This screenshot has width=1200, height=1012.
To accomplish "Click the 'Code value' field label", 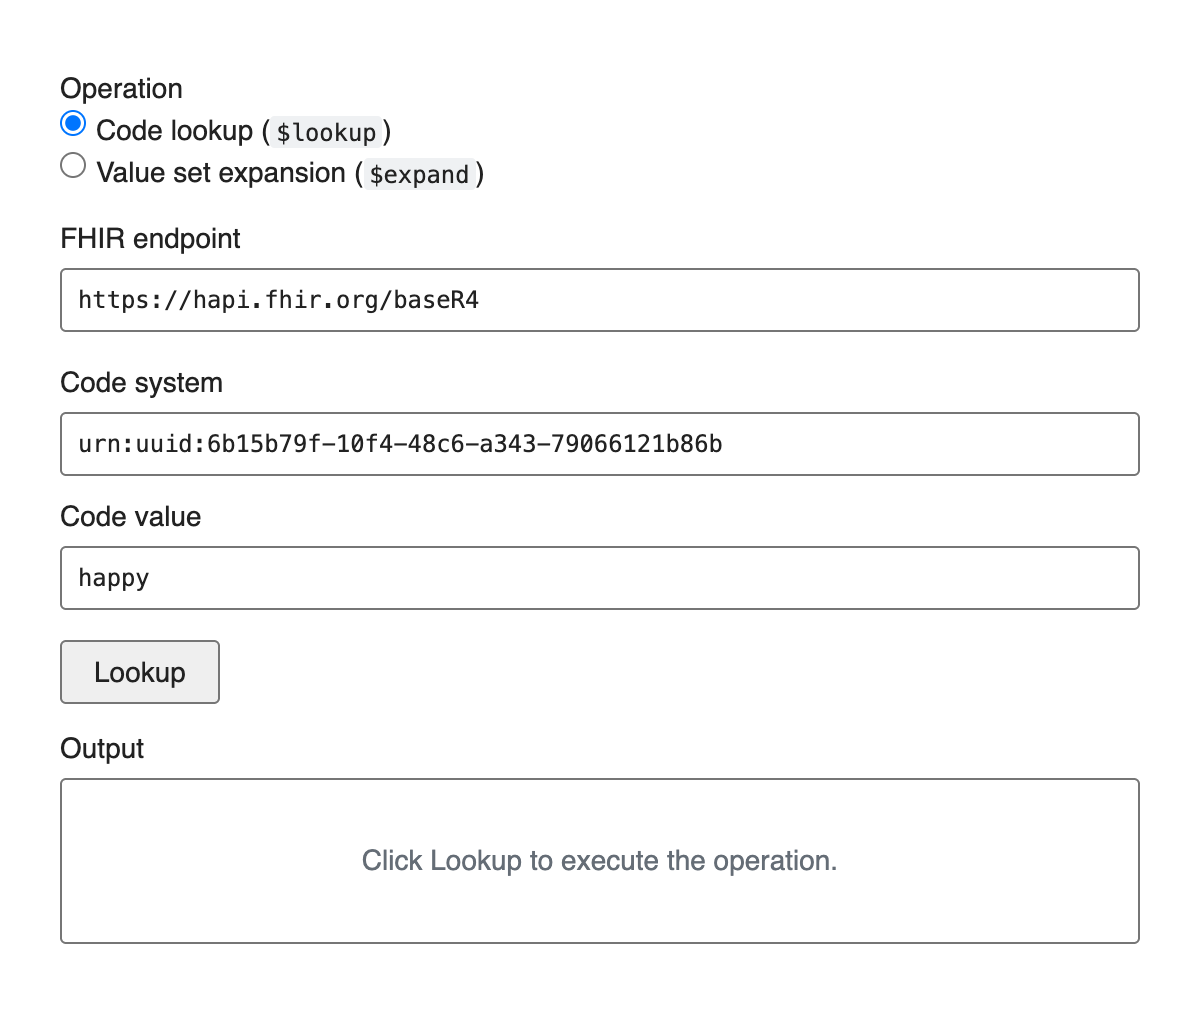I will [x=130, y=517].
